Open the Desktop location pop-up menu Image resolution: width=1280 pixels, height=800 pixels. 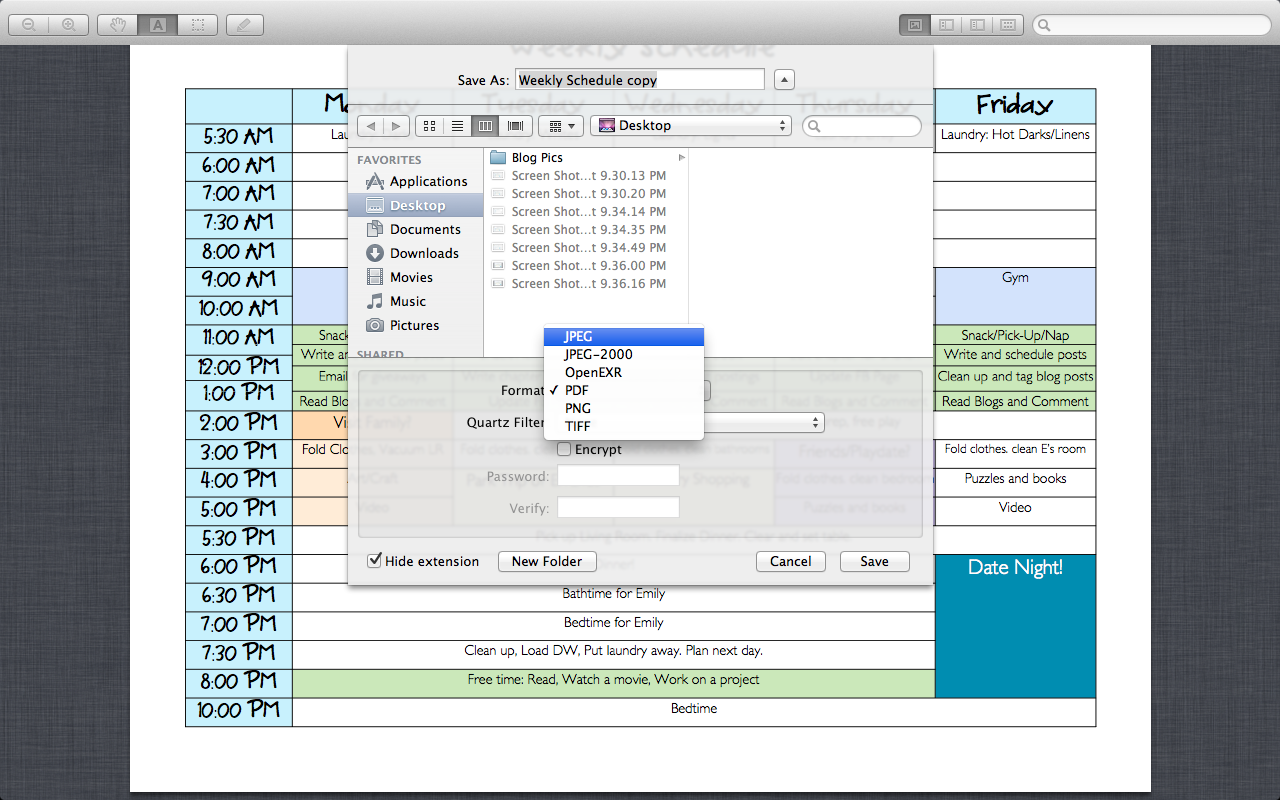tap(691, 126)
